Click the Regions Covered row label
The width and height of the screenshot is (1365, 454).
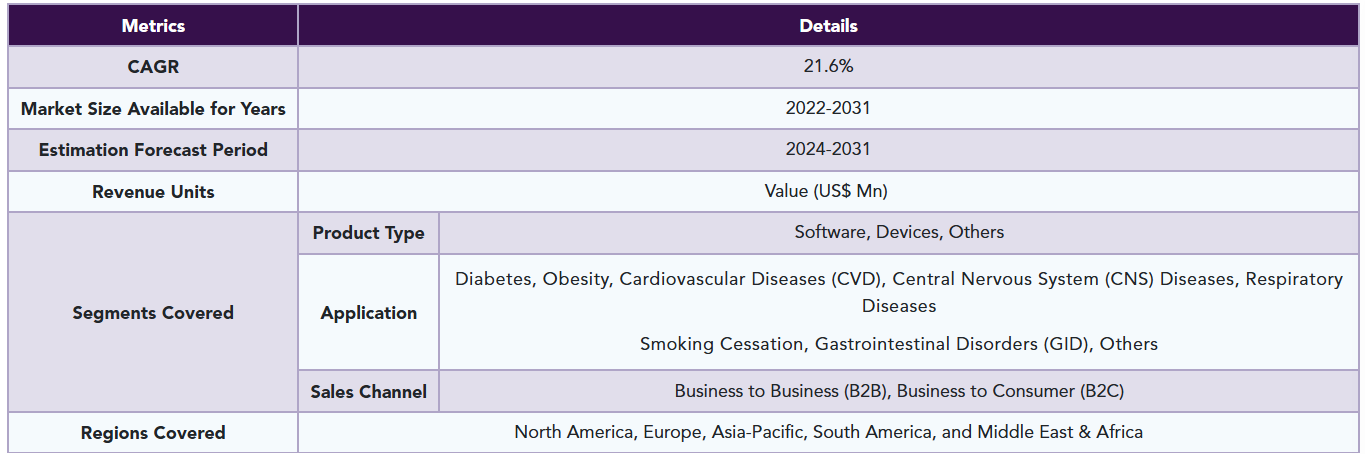click(x=153, y=433)
